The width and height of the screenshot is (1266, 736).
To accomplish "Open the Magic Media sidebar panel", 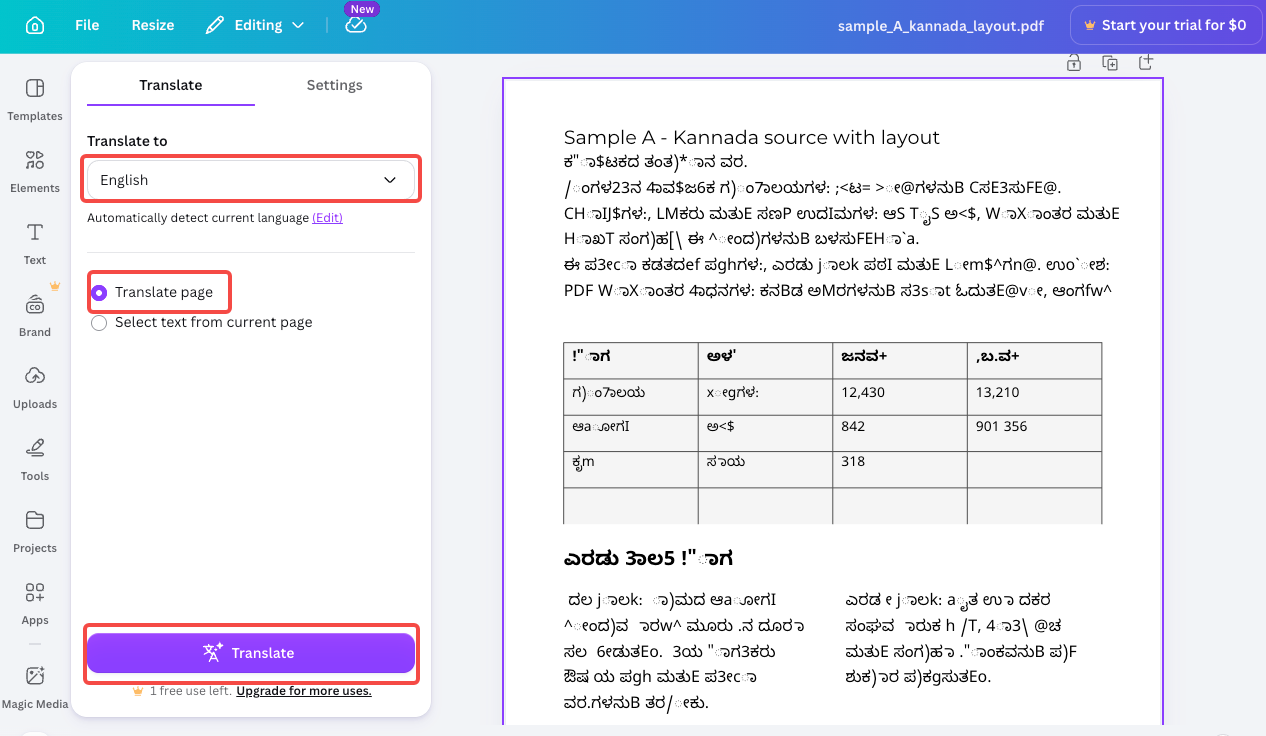I will pos(35,687).
